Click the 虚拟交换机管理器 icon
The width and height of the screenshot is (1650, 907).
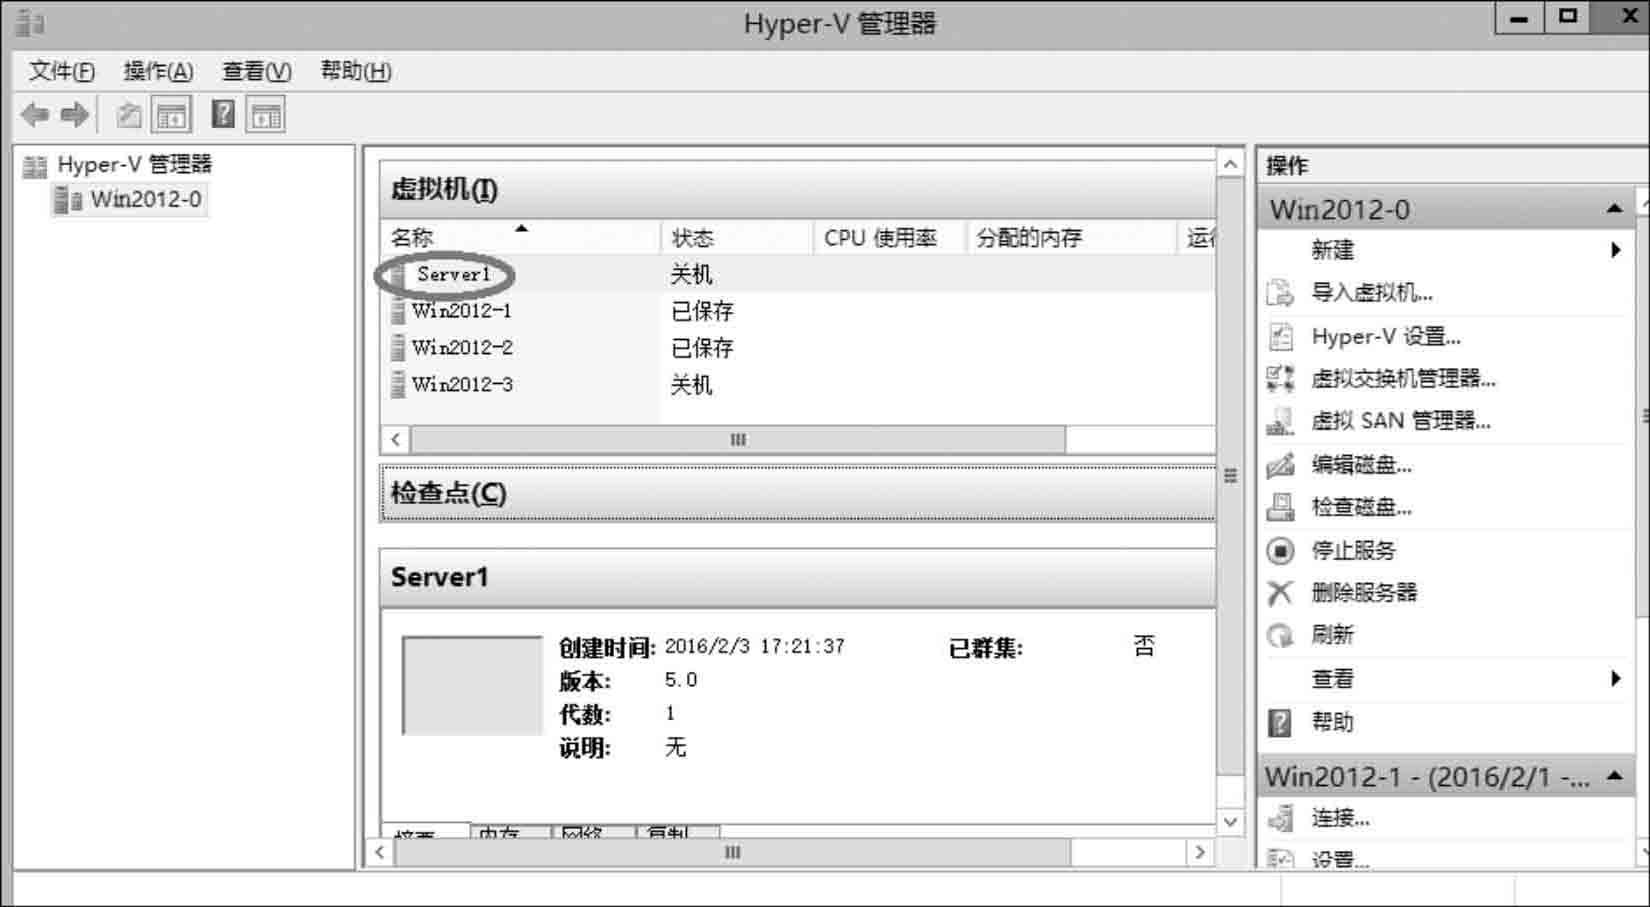pyautogui.click(x=1280, y=378)
